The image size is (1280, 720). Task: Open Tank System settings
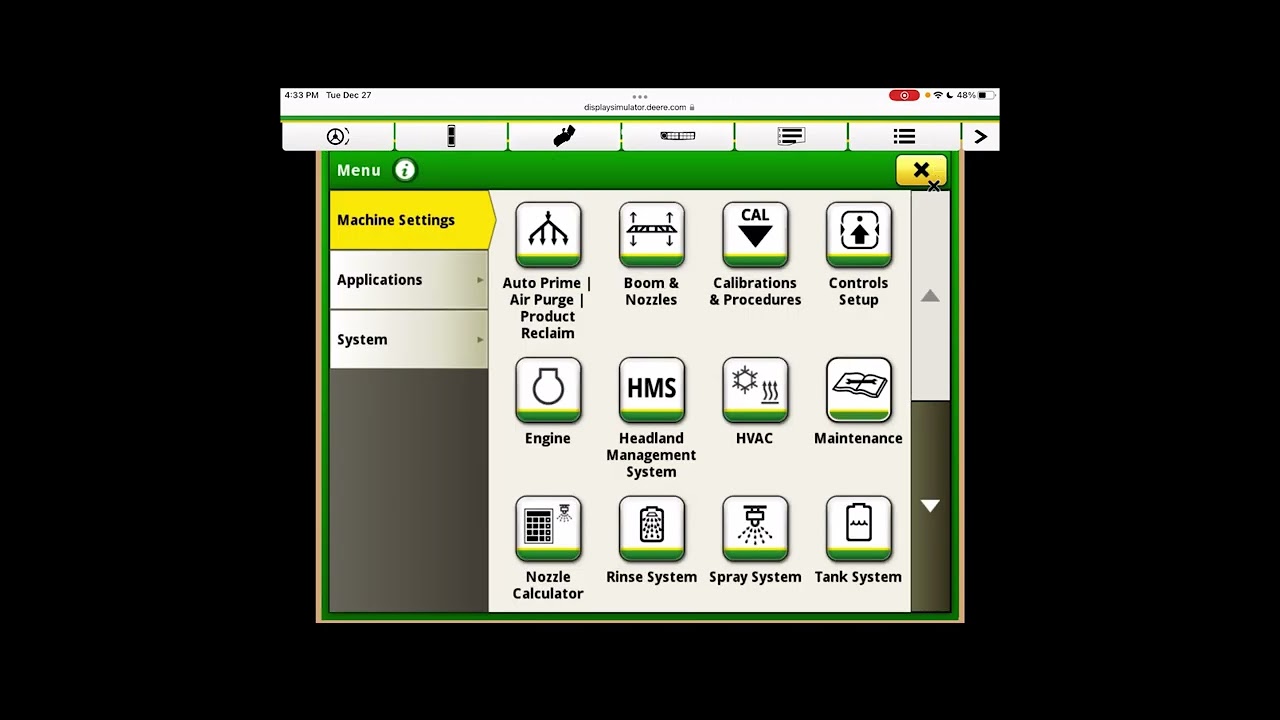(x=858, y=529)
